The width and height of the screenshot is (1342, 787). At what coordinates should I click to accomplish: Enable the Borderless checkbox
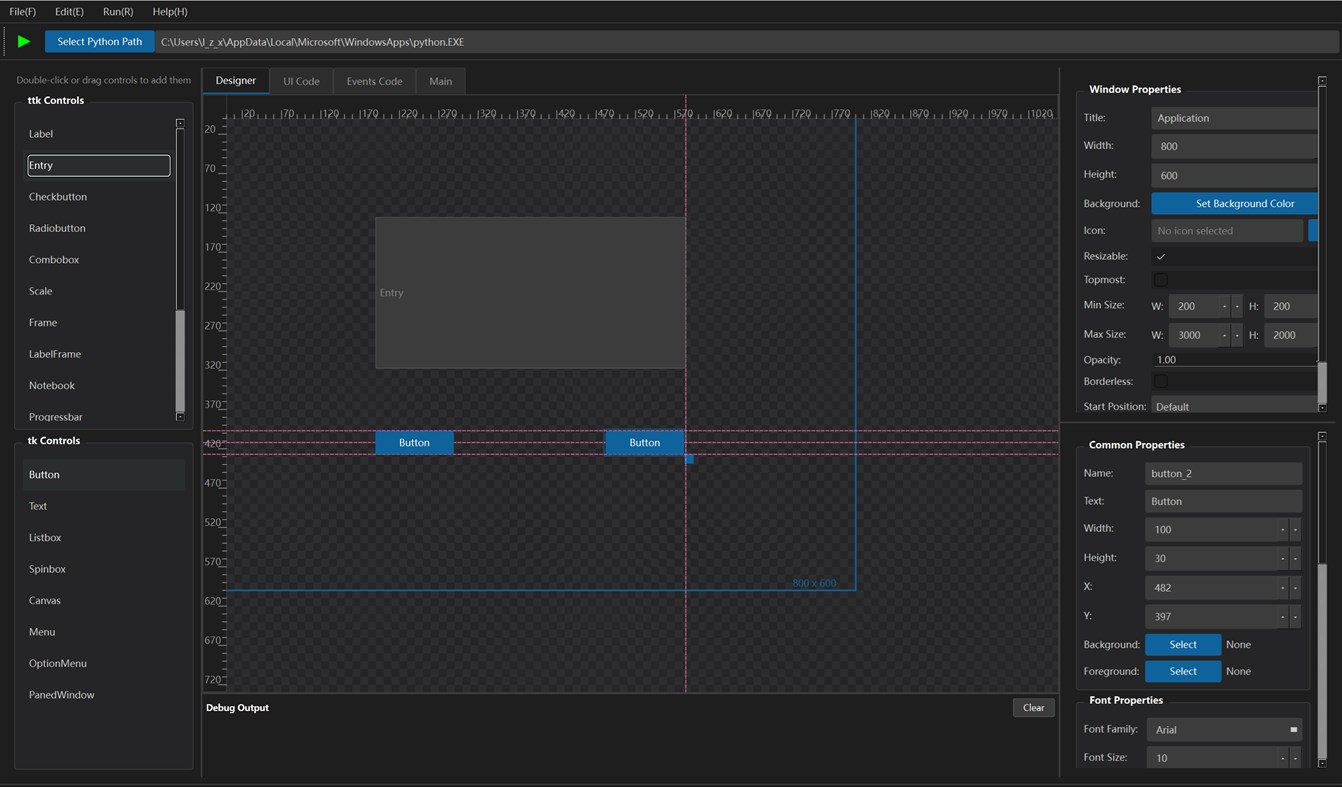(1161, 381)
